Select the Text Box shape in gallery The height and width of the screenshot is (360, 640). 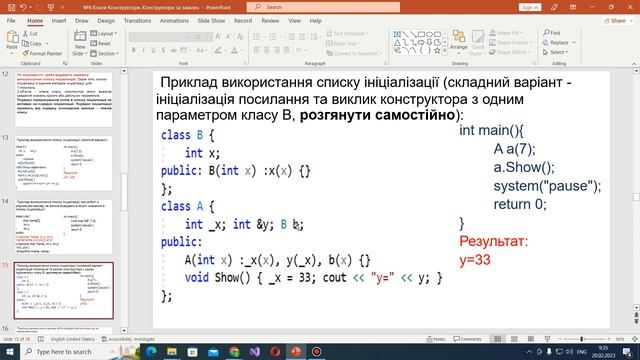pos(397,34)
